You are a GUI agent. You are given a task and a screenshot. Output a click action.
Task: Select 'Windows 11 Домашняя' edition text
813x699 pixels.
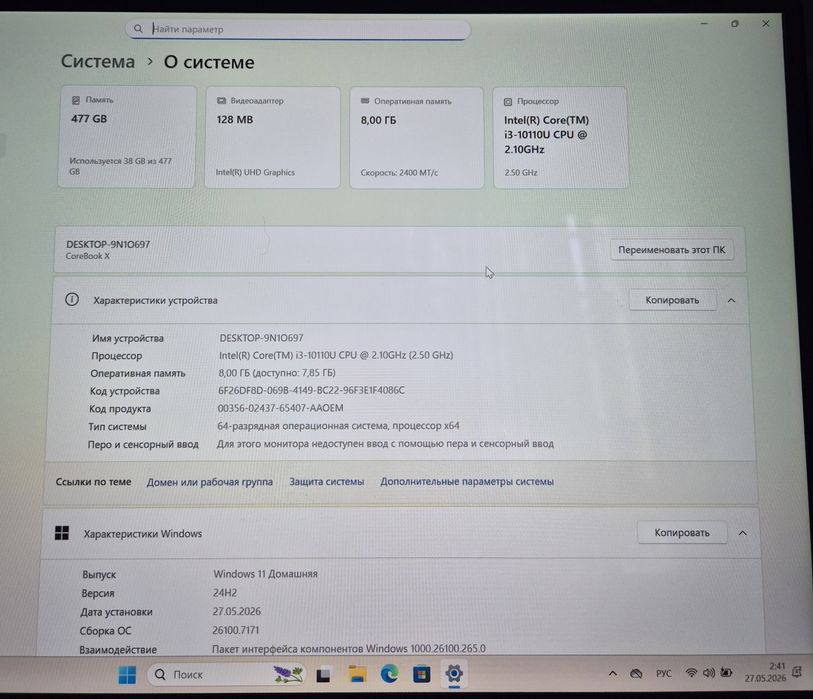(x=265, y=574)
